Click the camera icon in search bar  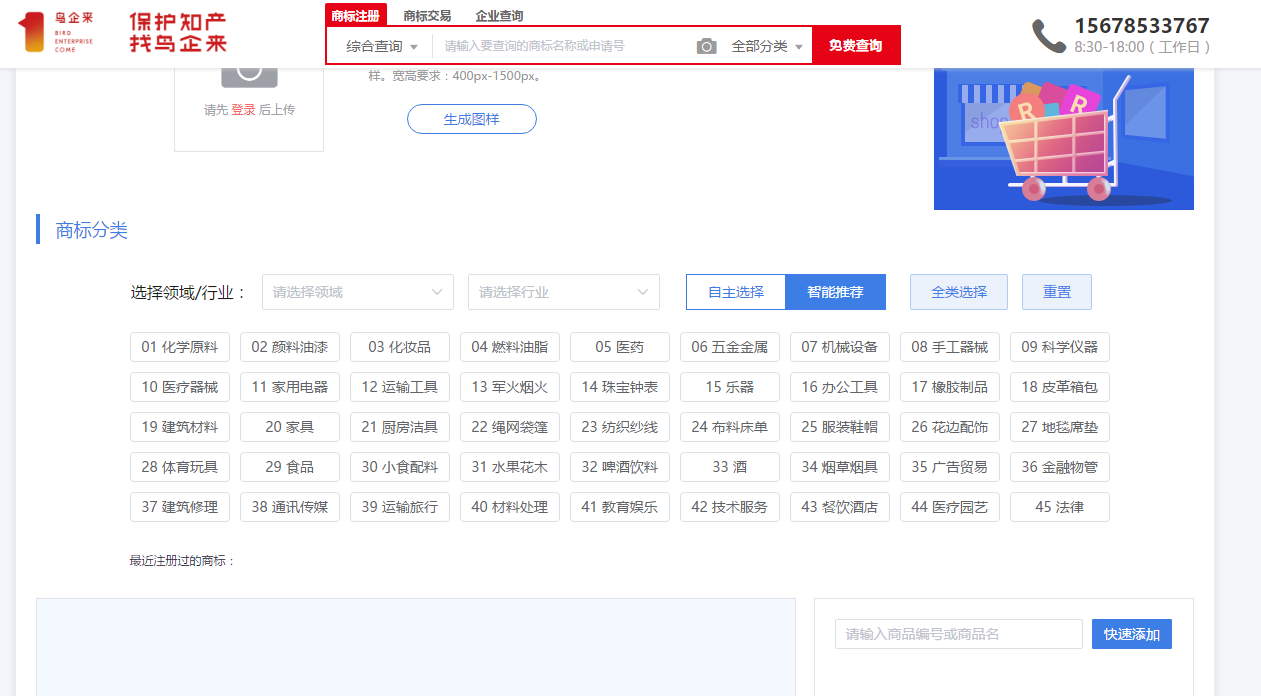[x=707, y=46]
